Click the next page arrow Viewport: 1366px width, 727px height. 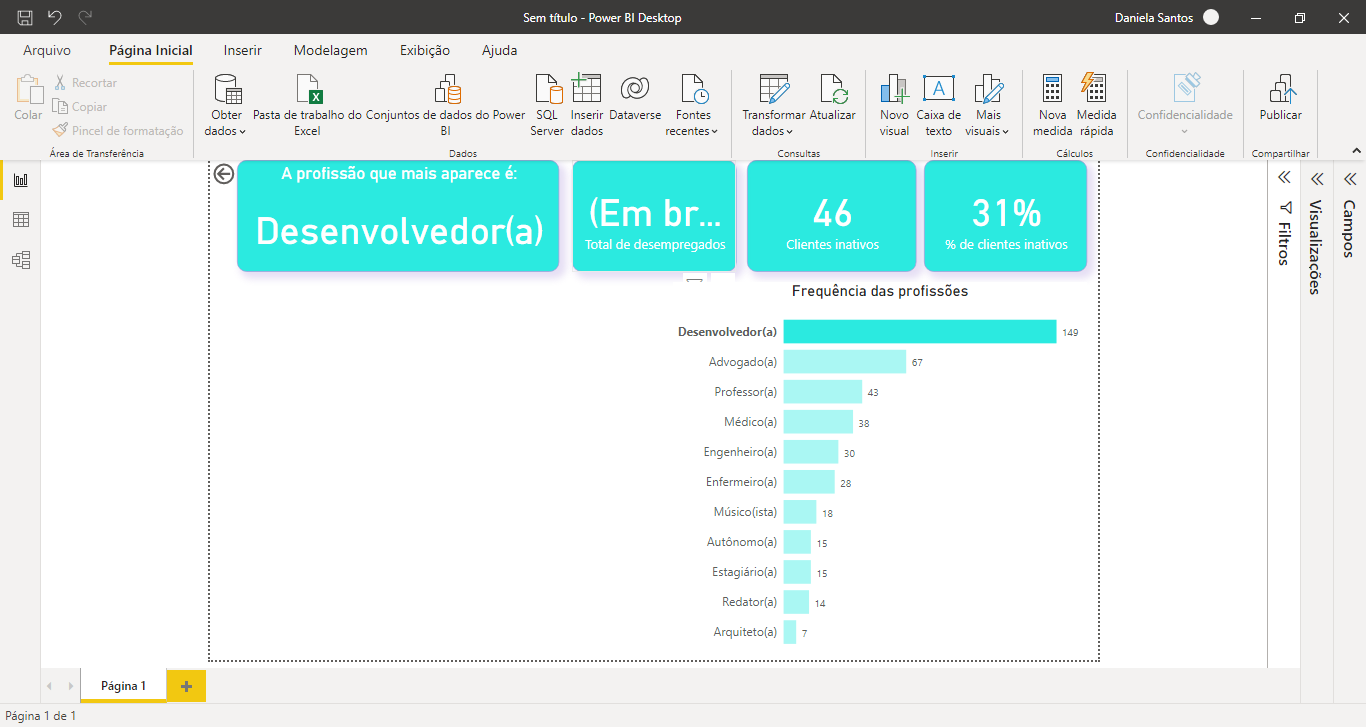[70, 686]
